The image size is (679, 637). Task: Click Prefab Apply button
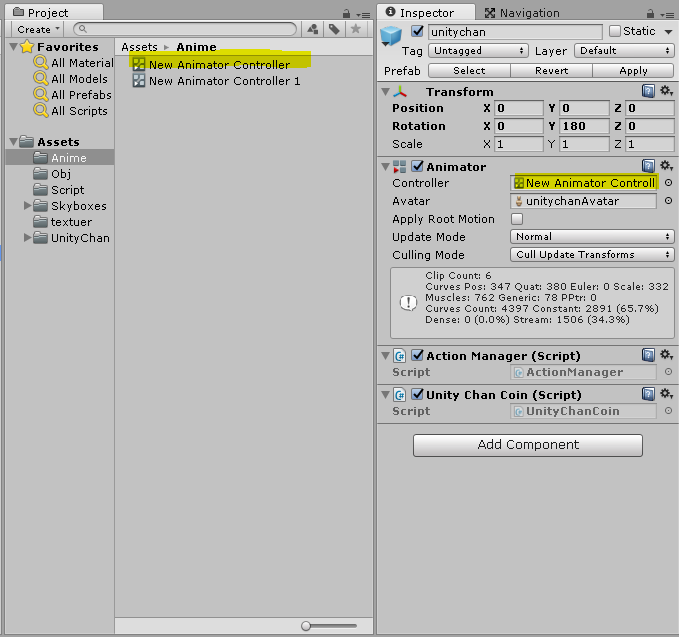pyautogui.click(x=633, y=70)
